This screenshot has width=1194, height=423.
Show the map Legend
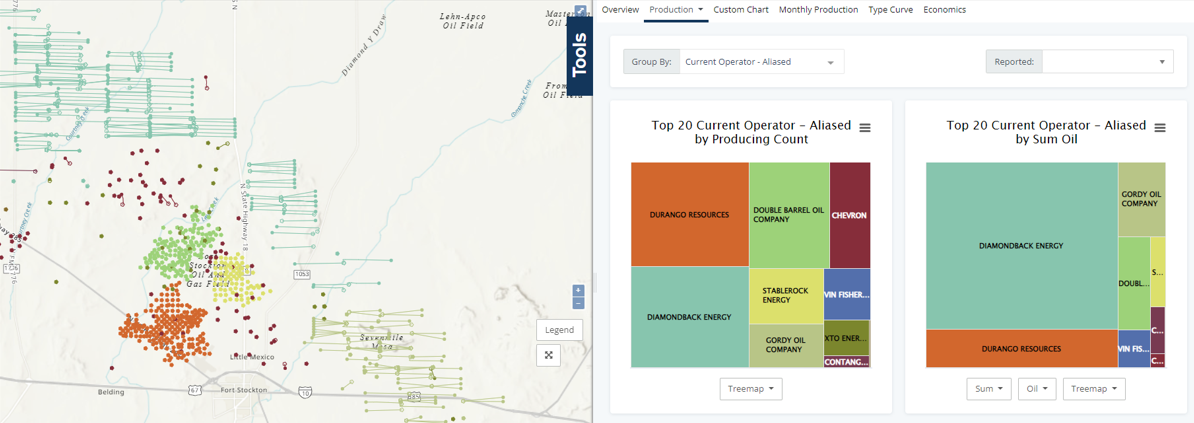click(x=560, y=330)
